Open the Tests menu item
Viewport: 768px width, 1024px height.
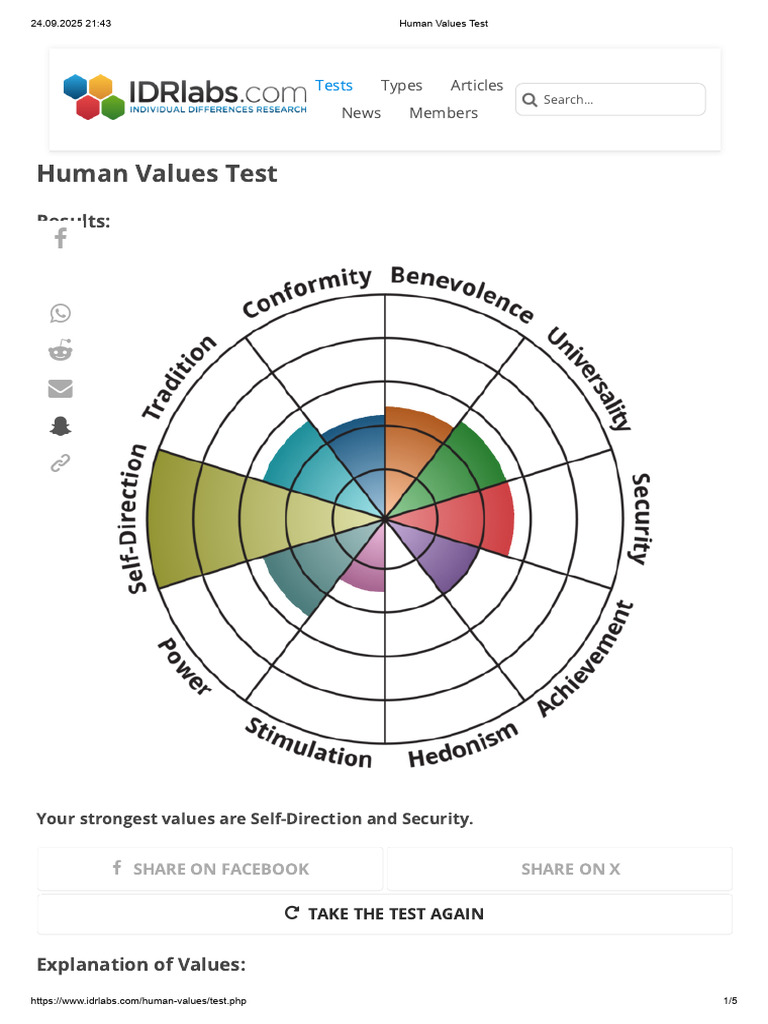point(334,85)
